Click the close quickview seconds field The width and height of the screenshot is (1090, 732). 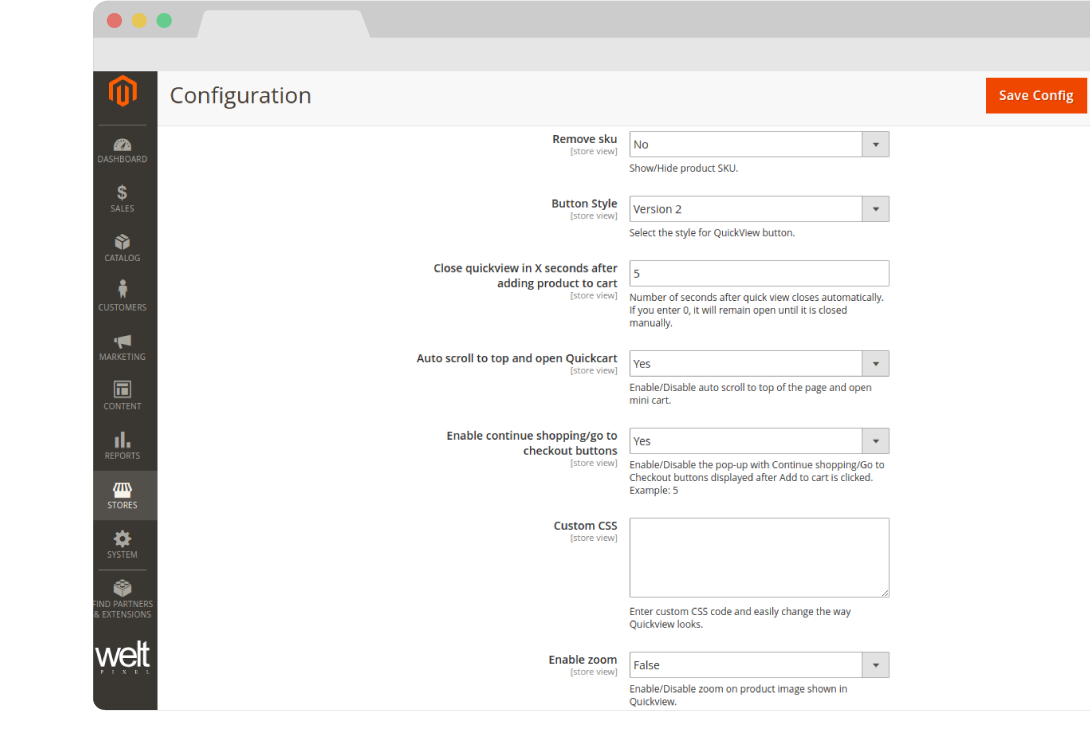(758, 274)
